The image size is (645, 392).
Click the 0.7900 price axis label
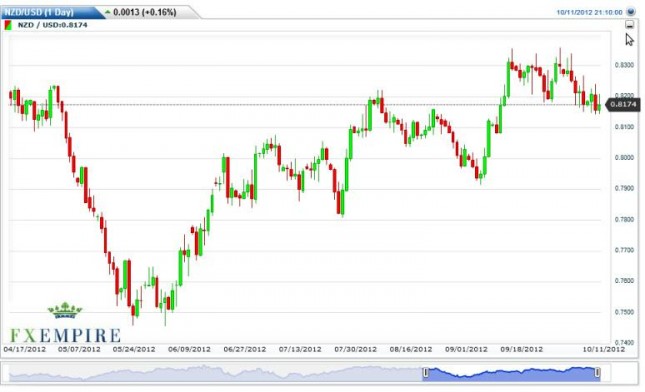pyautogui.click(x=624, y=188)
